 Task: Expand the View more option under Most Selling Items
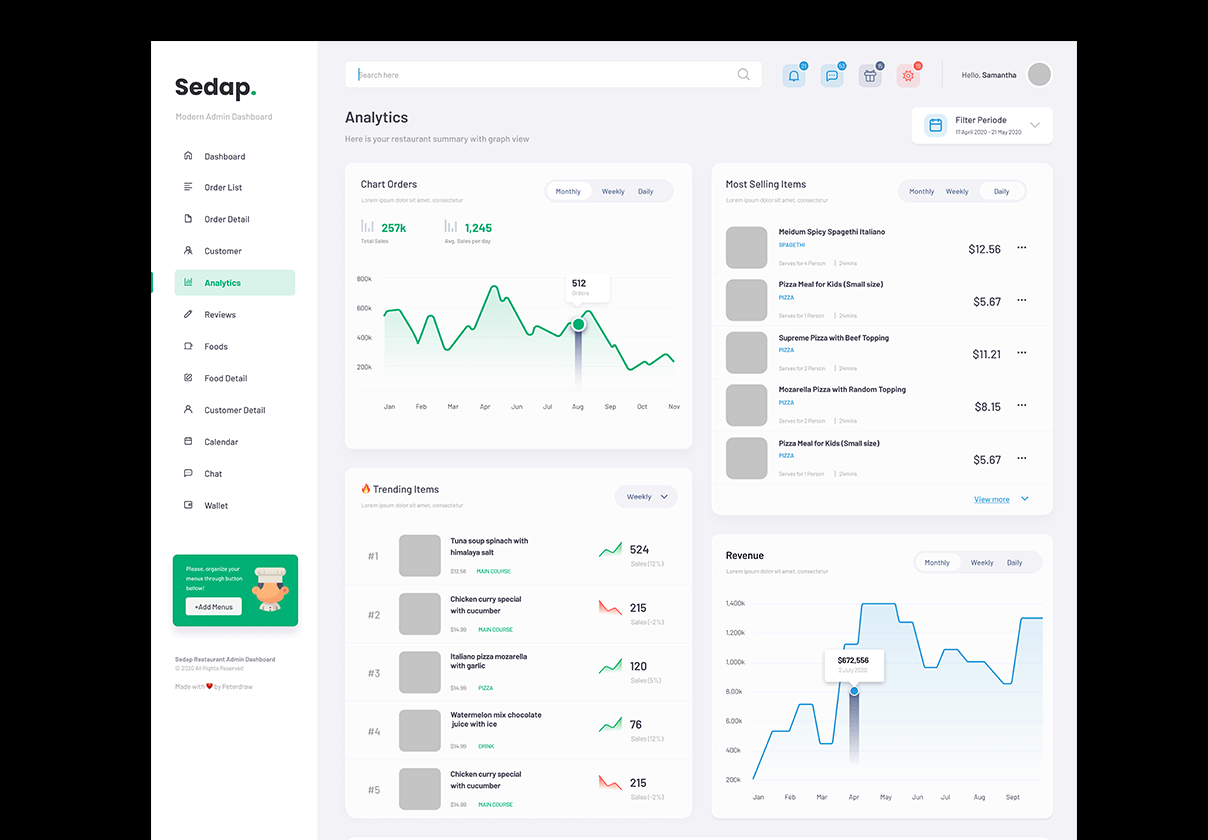[x=997, y=499]
